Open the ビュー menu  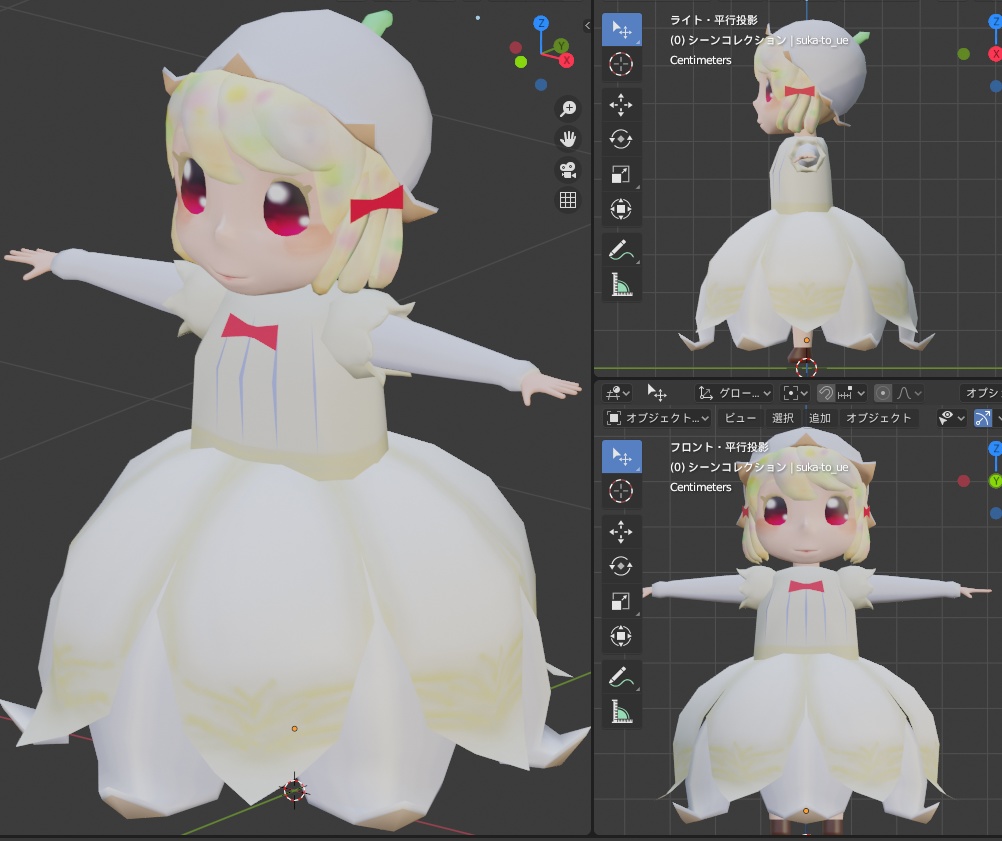click(x=739, y=418)
